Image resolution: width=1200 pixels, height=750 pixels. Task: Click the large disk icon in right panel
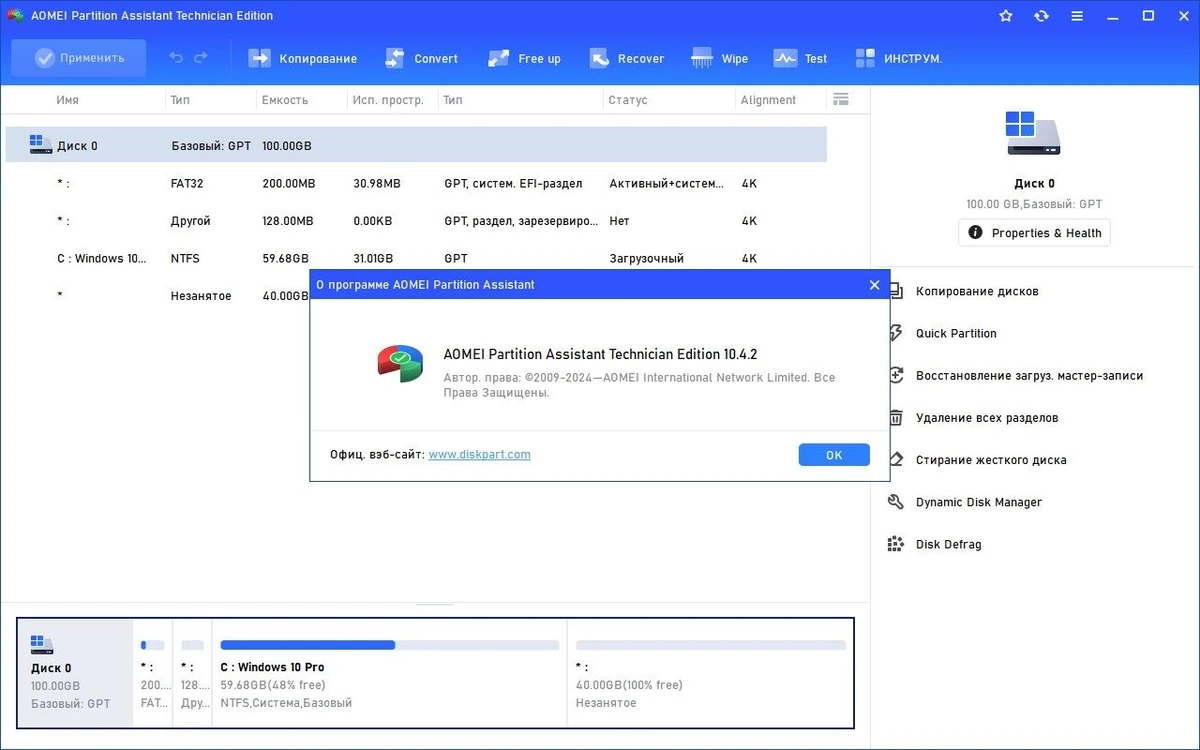pos(1034,133)
